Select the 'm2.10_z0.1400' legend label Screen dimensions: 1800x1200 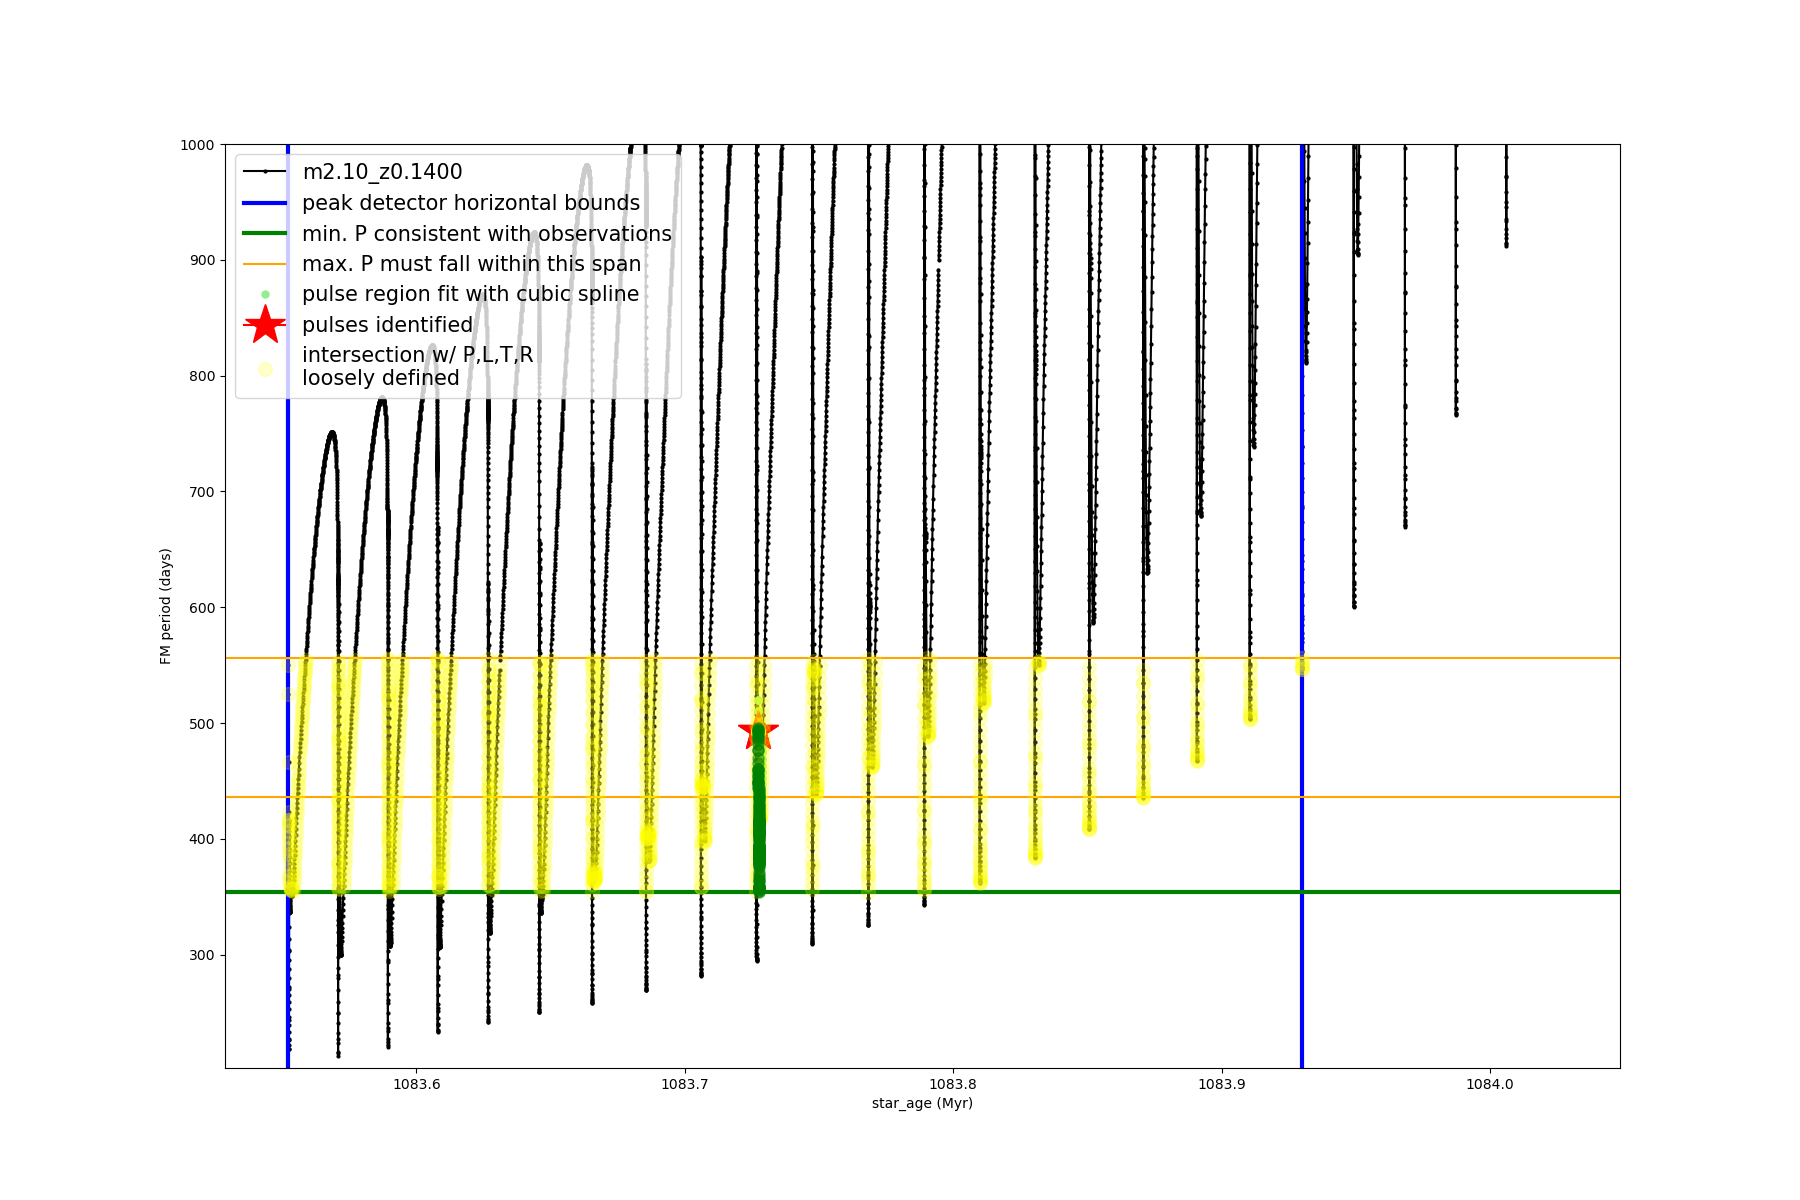click(382, 172)
